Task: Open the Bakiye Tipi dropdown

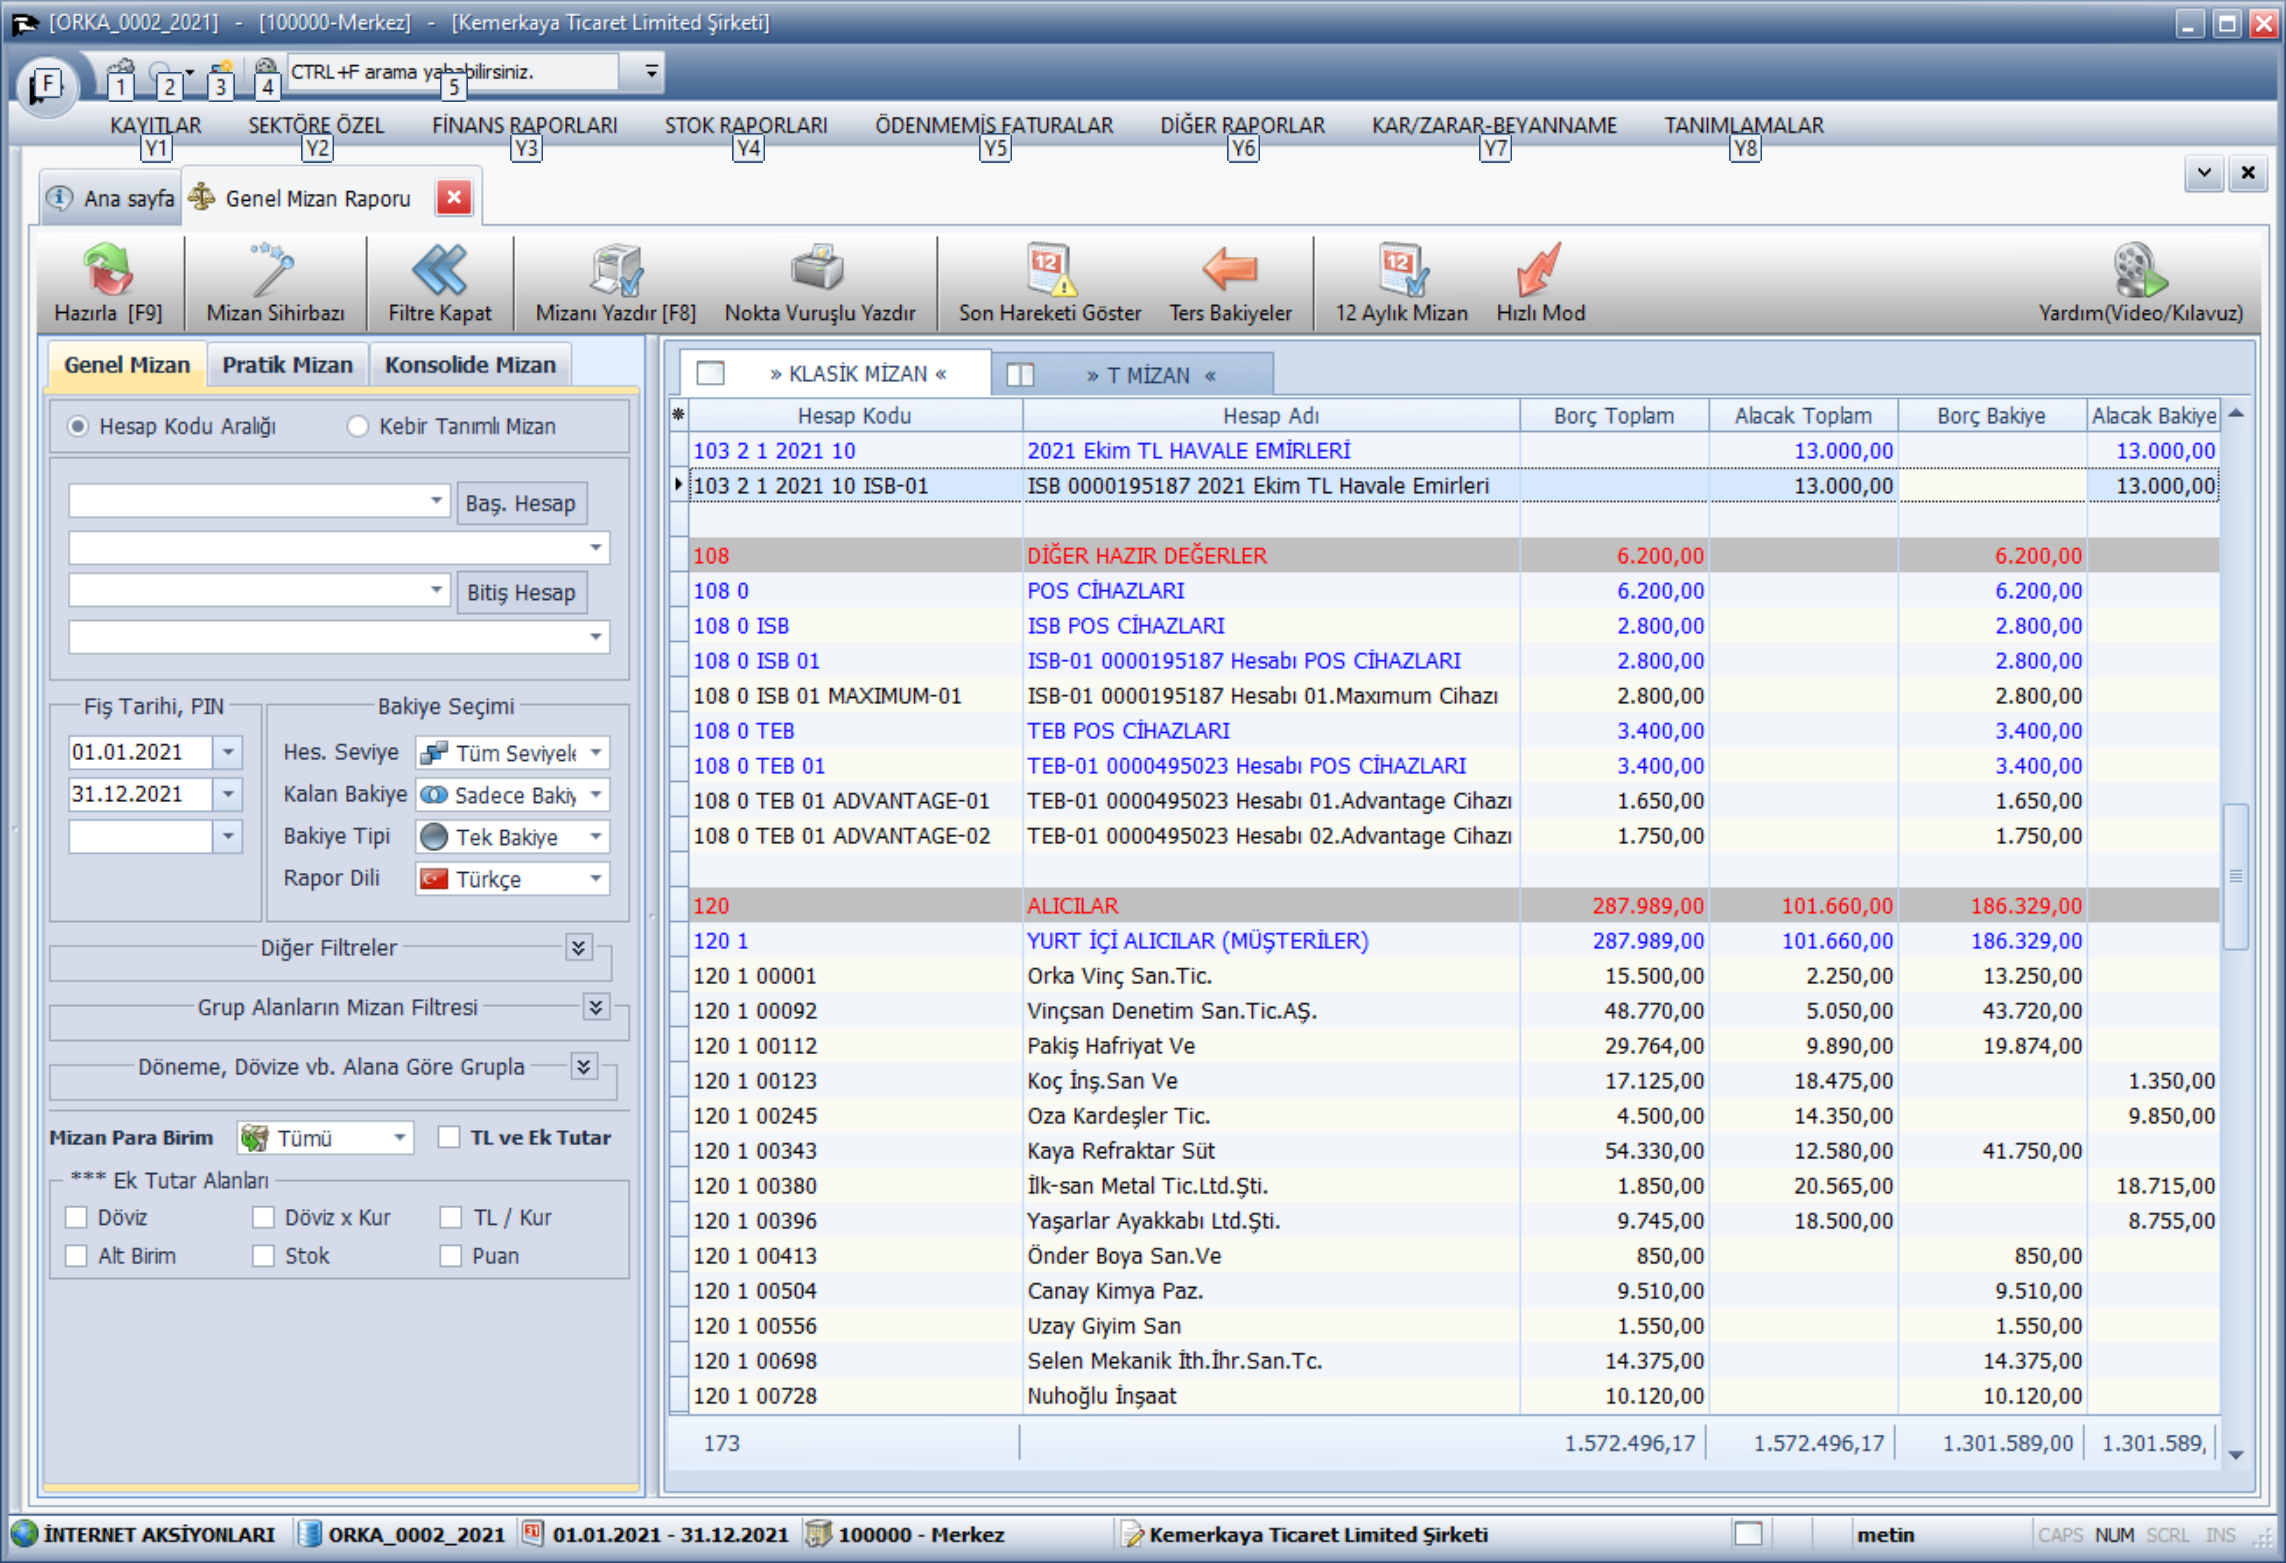Action: (x=596, y=836)
